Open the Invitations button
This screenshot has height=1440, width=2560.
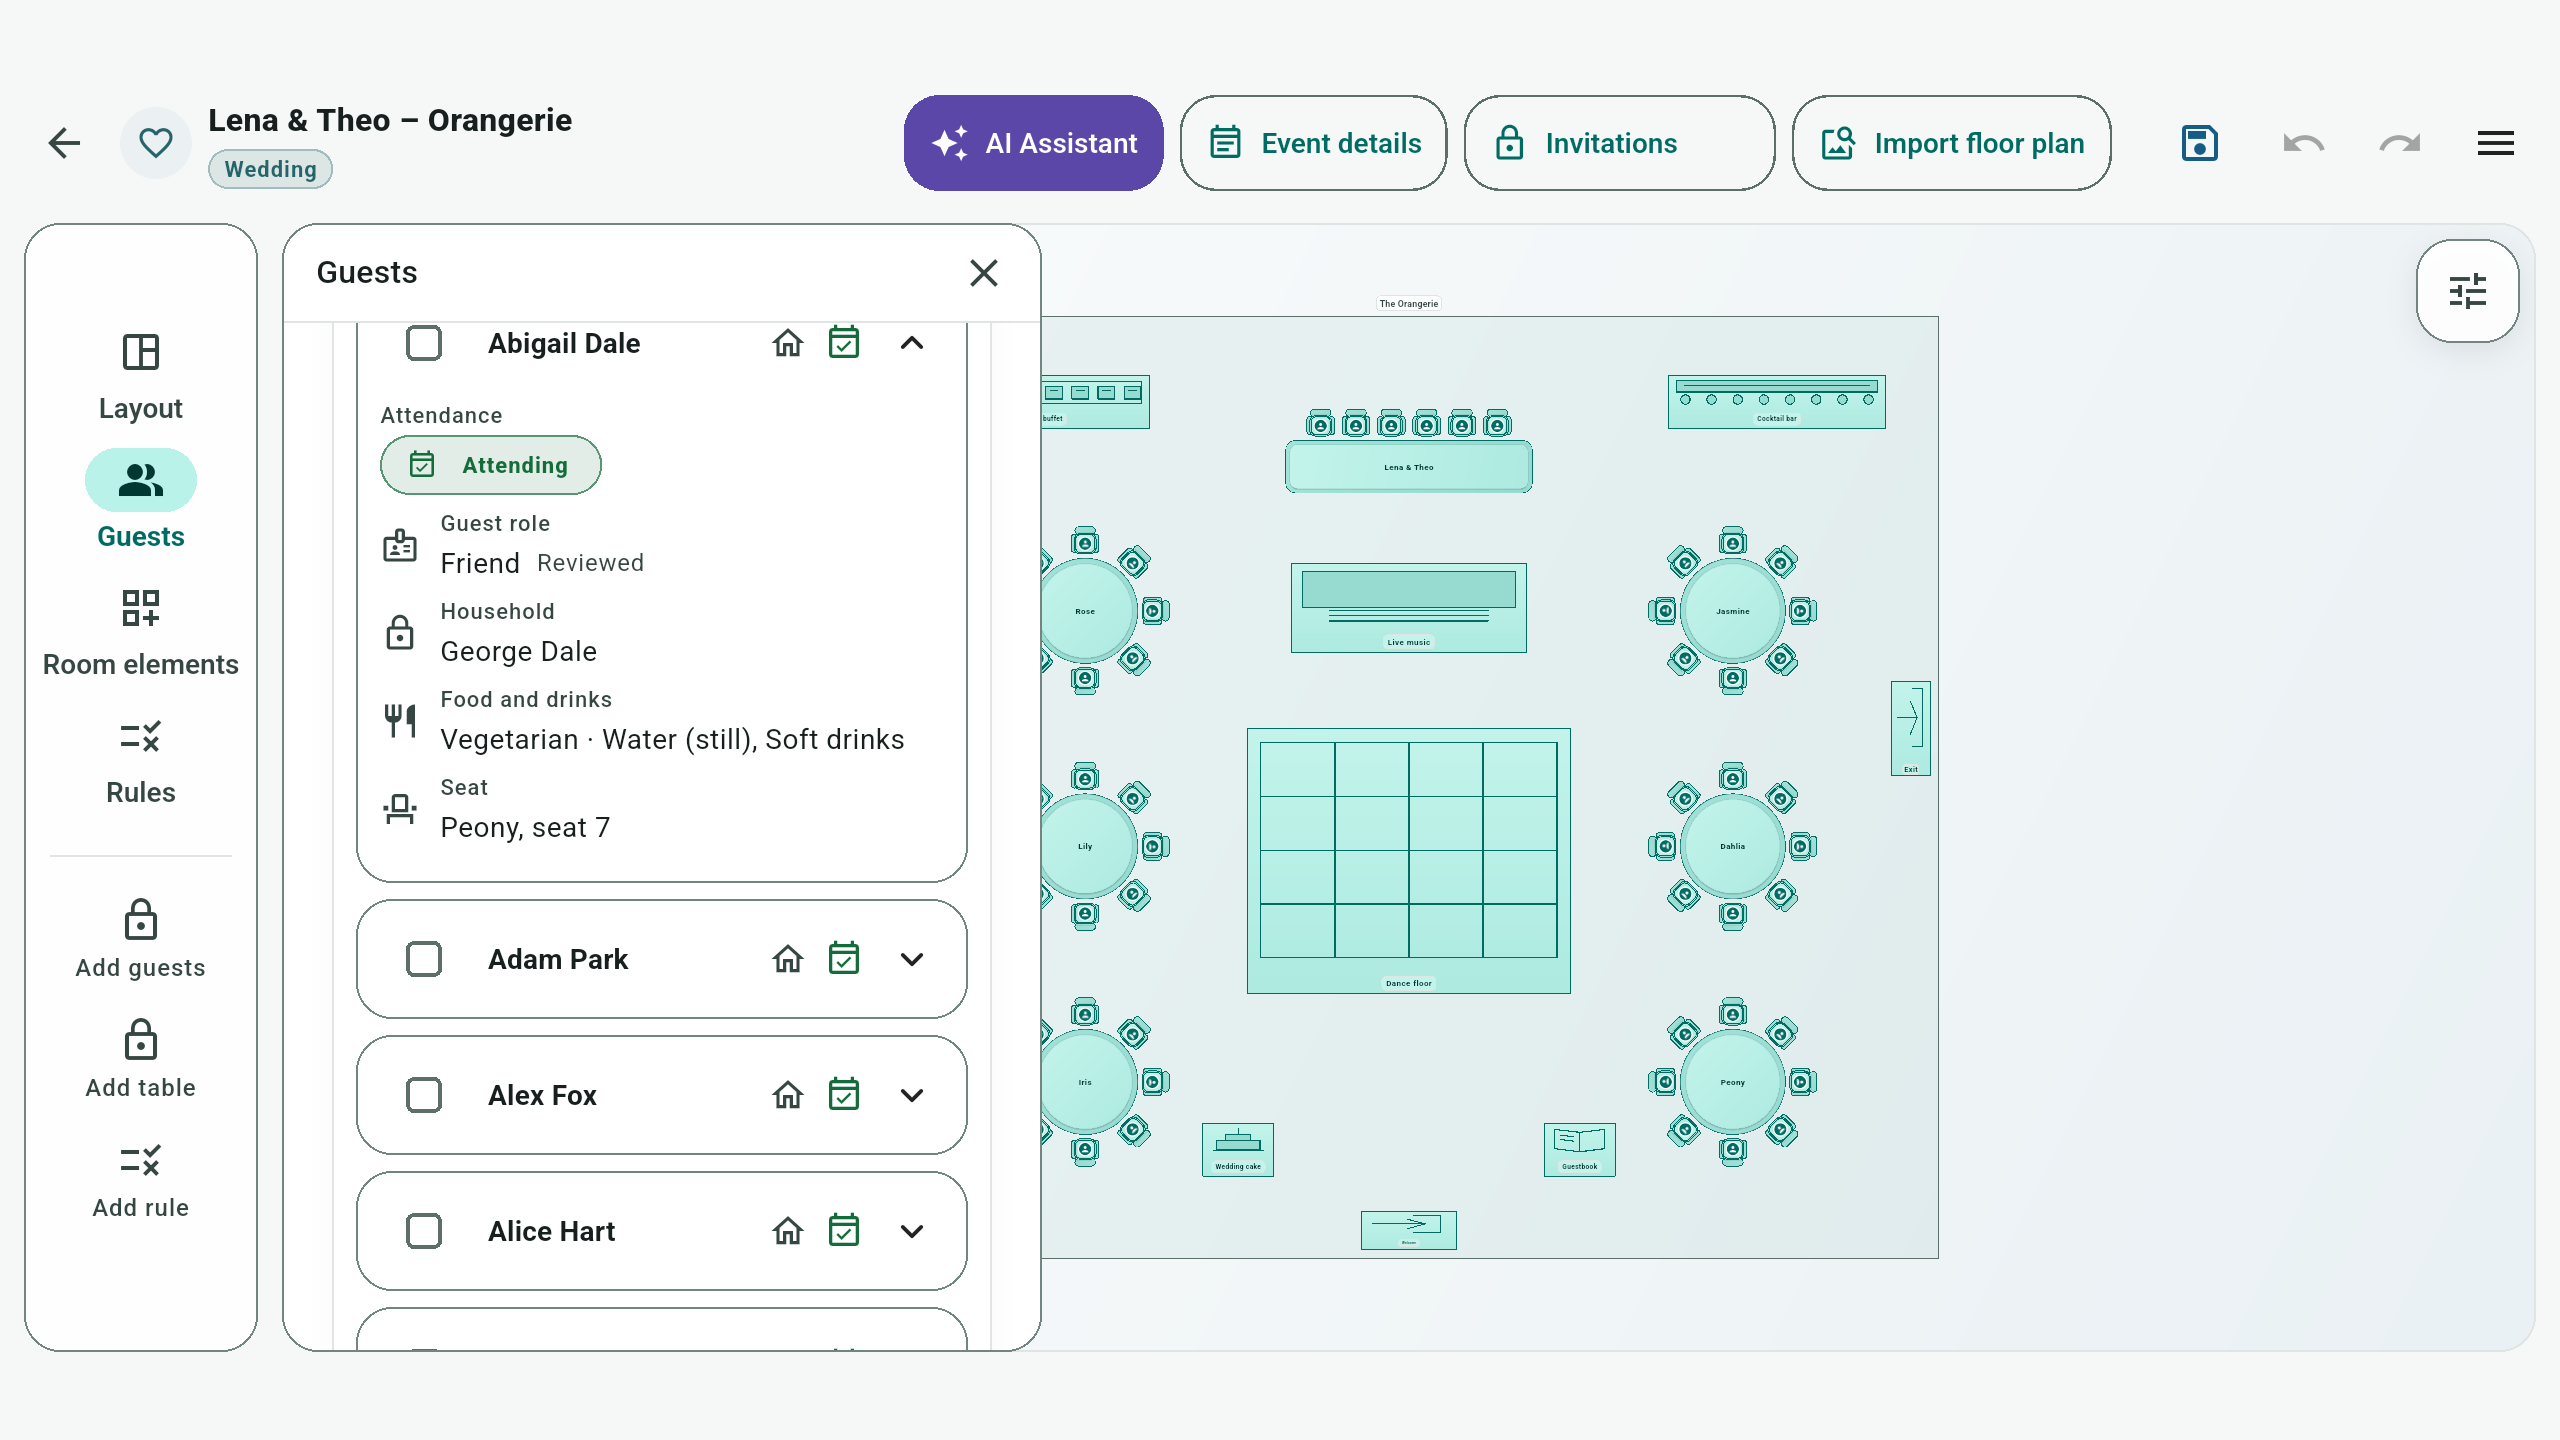pyautogui.click(x=1620, y=143)
